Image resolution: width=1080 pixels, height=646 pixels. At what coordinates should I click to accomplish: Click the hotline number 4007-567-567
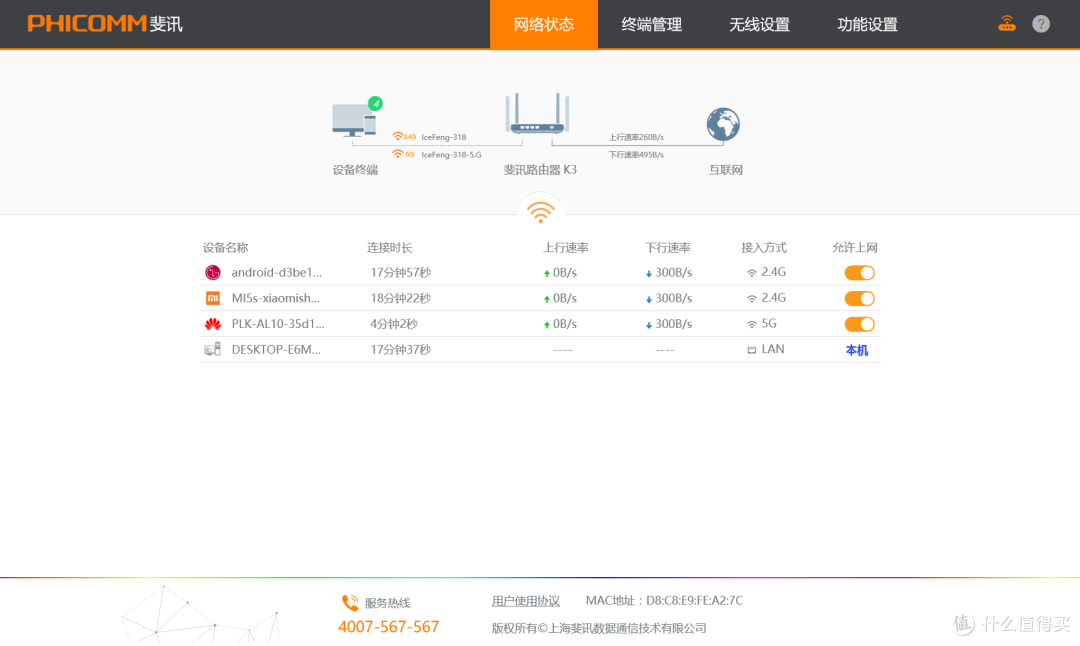coord(389,626)
